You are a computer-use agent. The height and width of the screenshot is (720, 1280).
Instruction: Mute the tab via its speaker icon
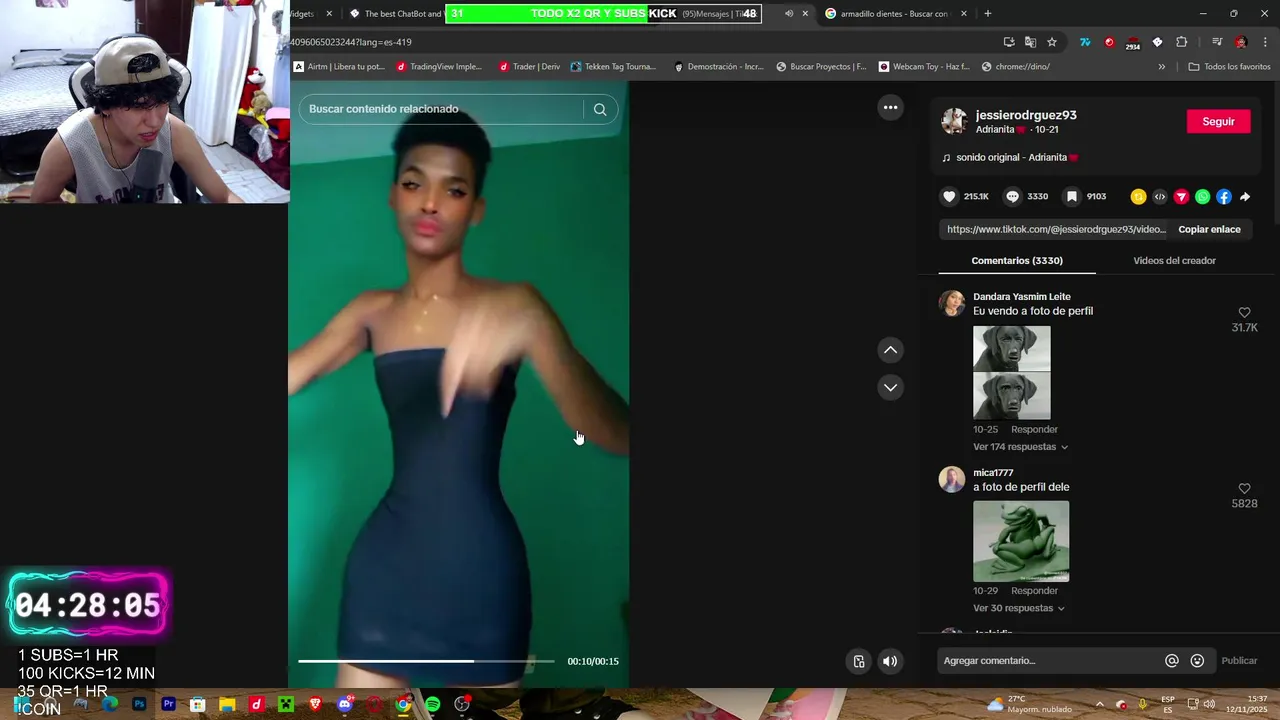pos(789,14)
